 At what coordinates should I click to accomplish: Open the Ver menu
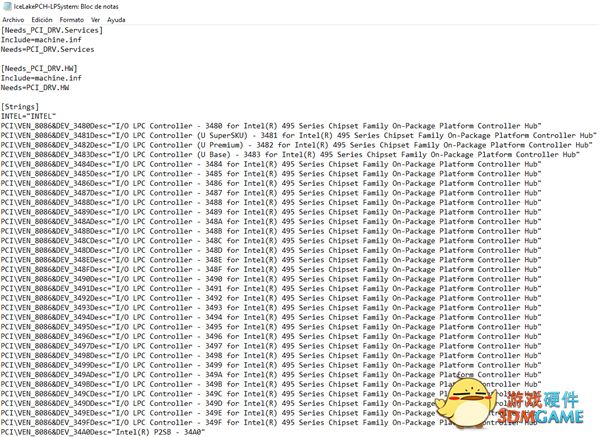pyautogui.click(x=96, y=20)
